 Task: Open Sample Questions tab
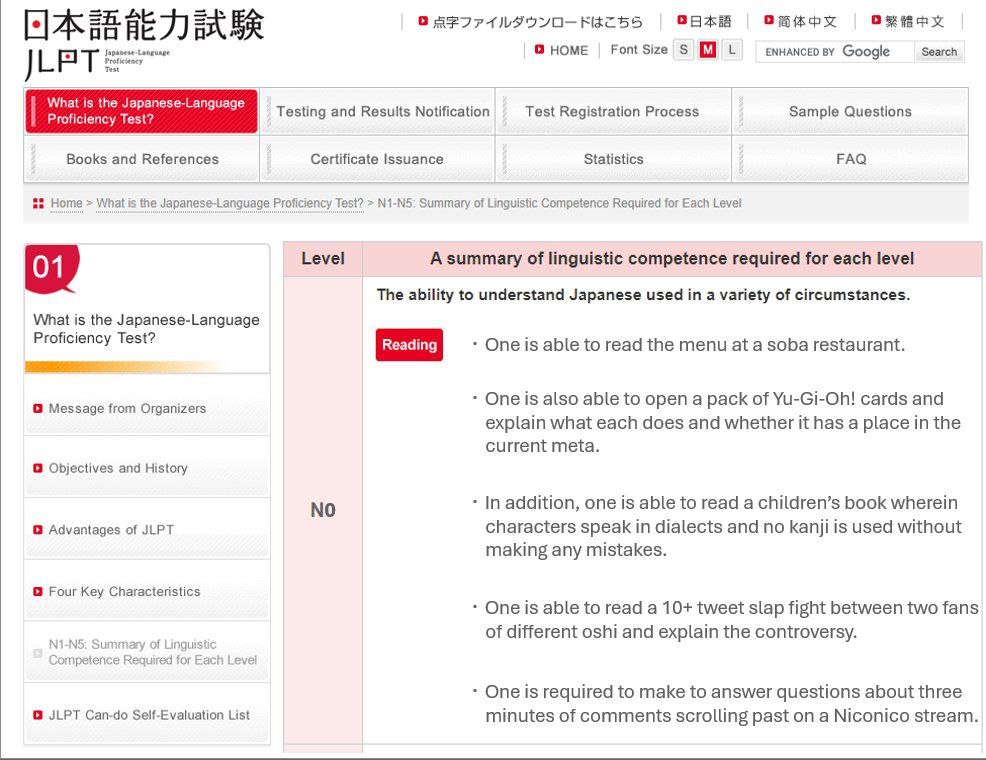click(x=850, y=111)
